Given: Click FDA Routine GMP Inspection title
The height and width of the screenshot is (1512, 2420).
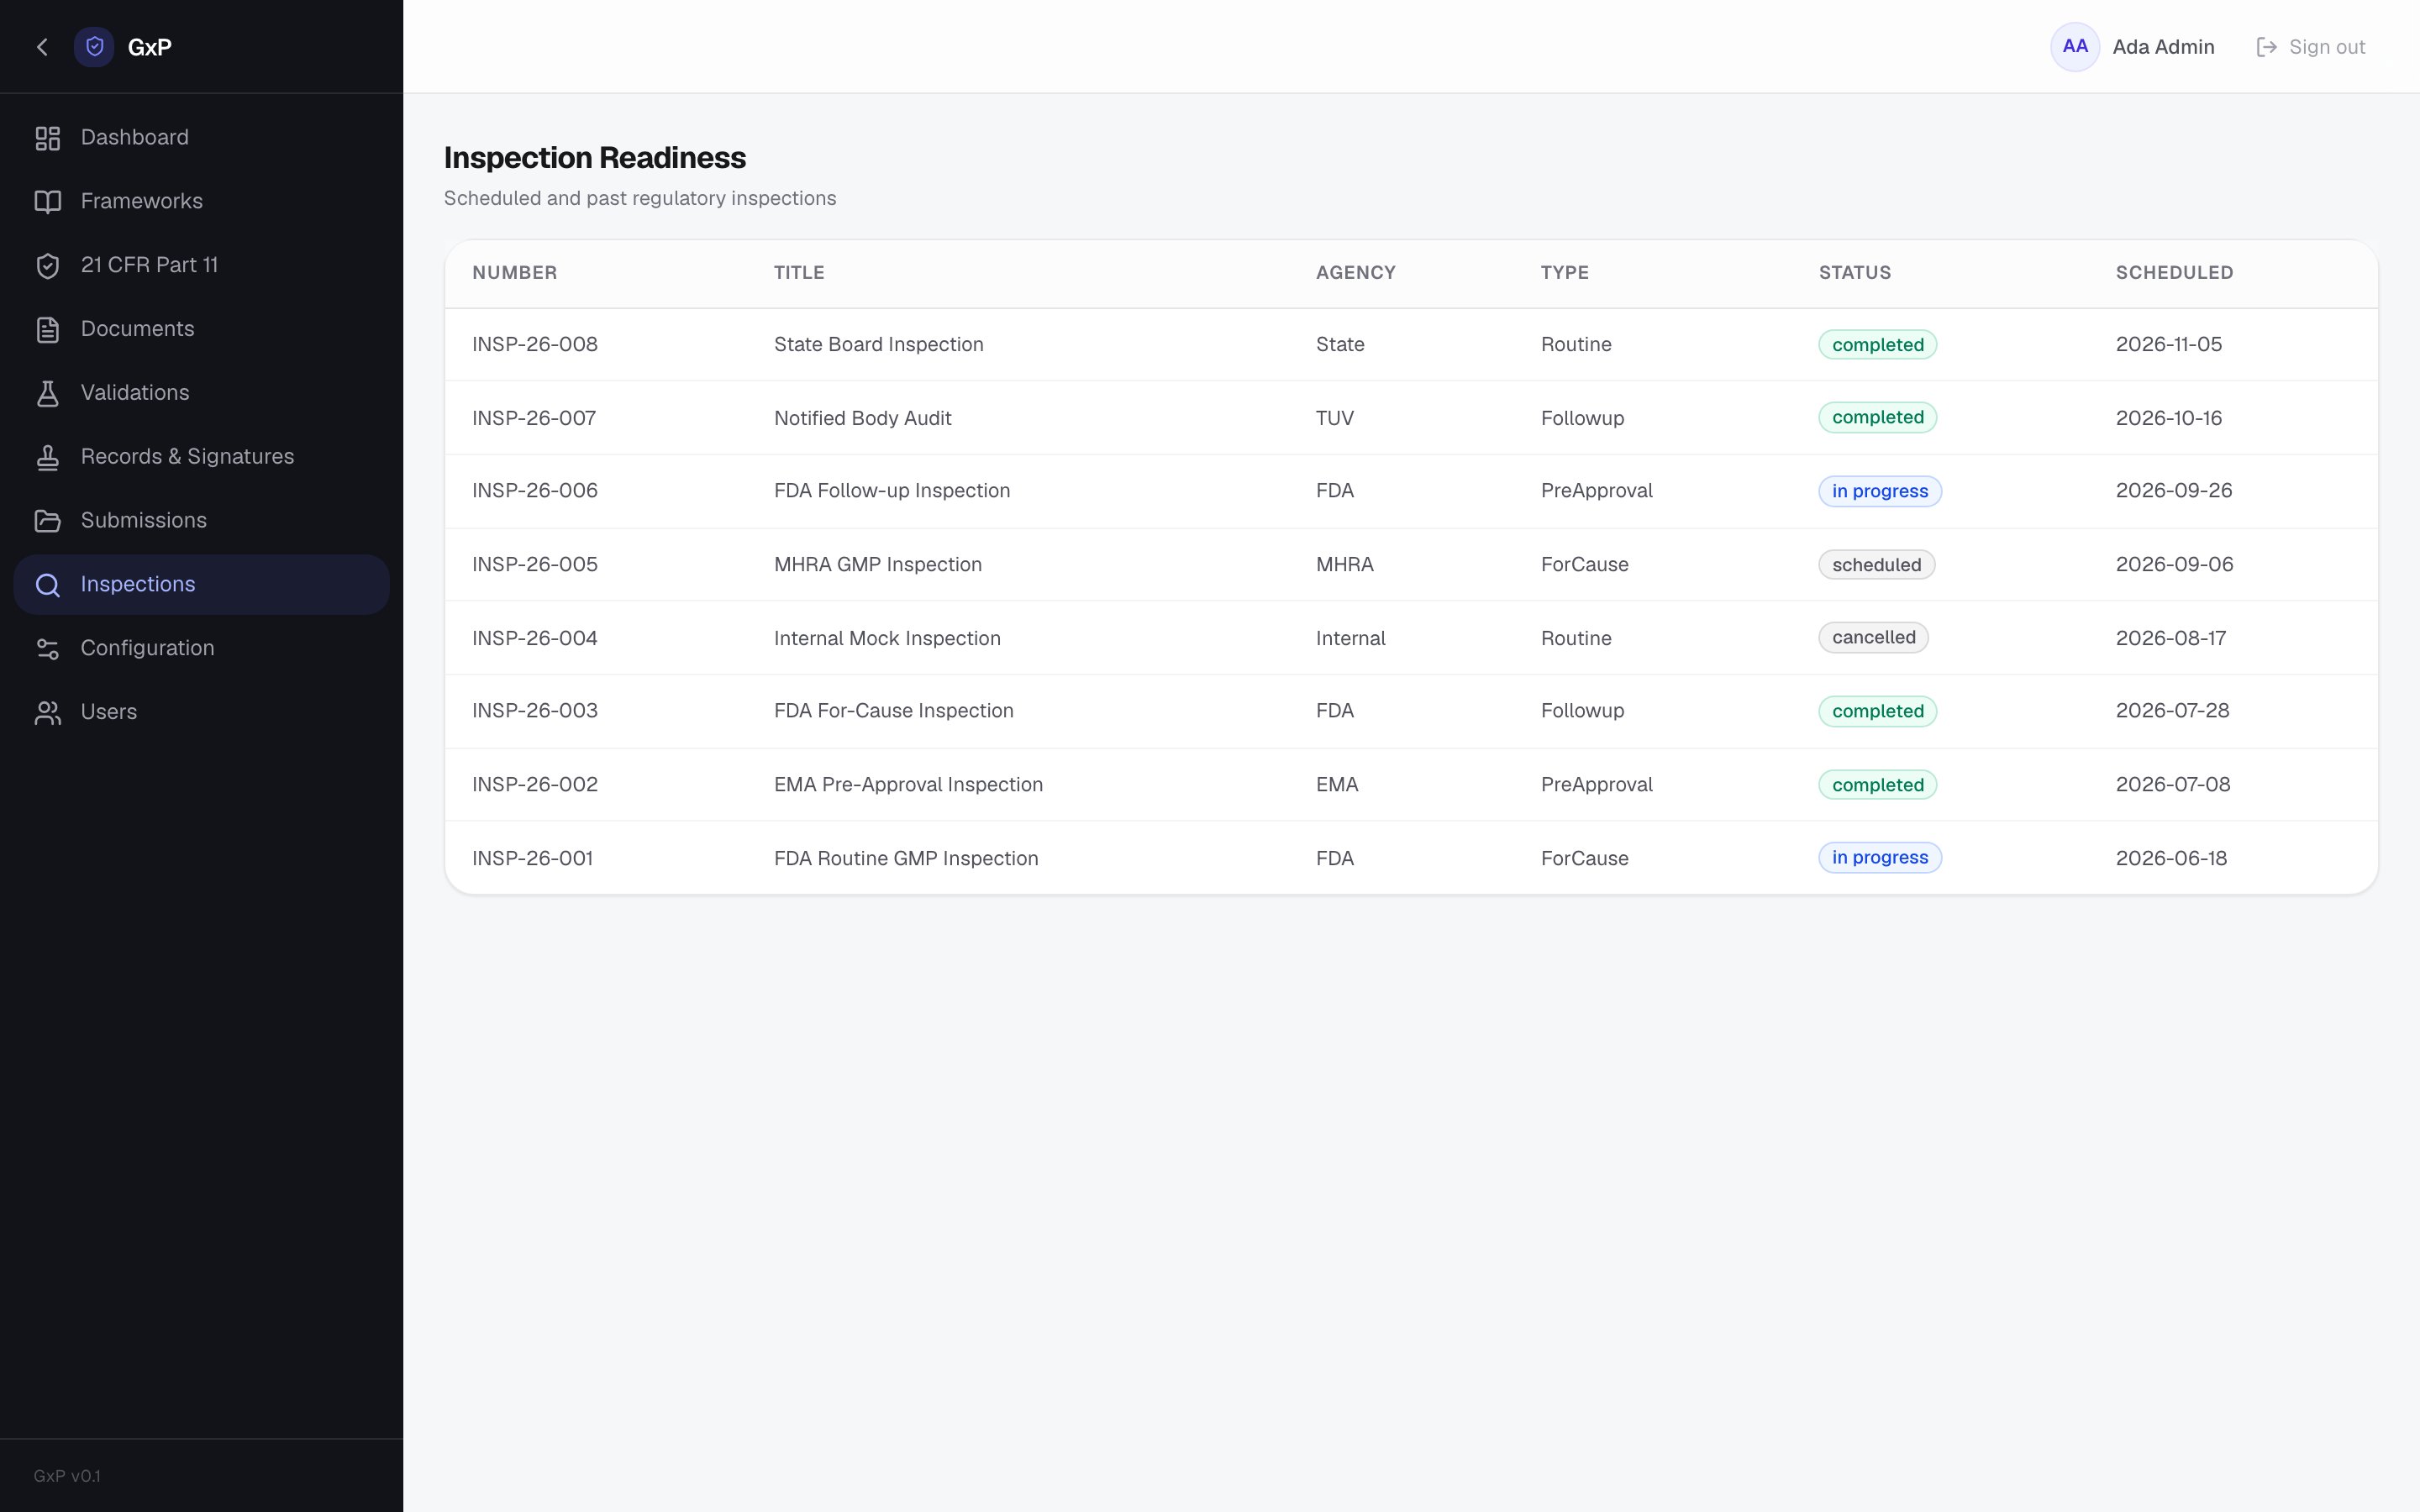Looking at the screenshot, I should (906, 858).
